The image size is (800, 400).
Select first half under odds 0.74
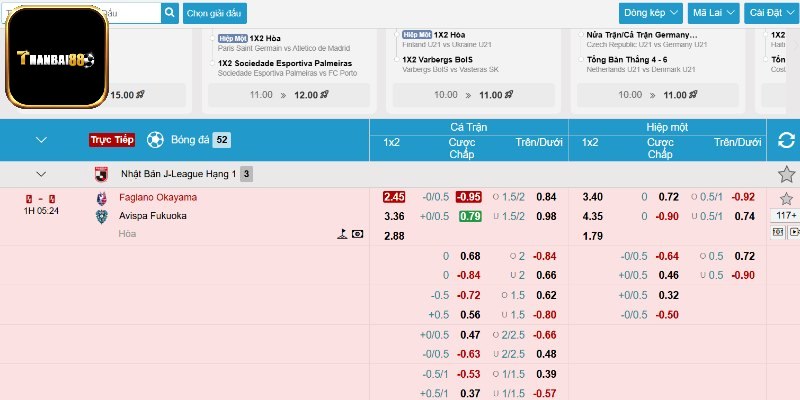(744, 216)
